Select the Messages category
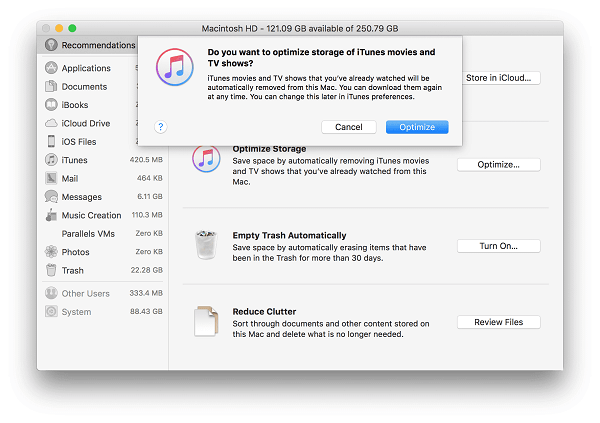Image resolution: width=600 pixels, height=423 pixels. [82, 197]
